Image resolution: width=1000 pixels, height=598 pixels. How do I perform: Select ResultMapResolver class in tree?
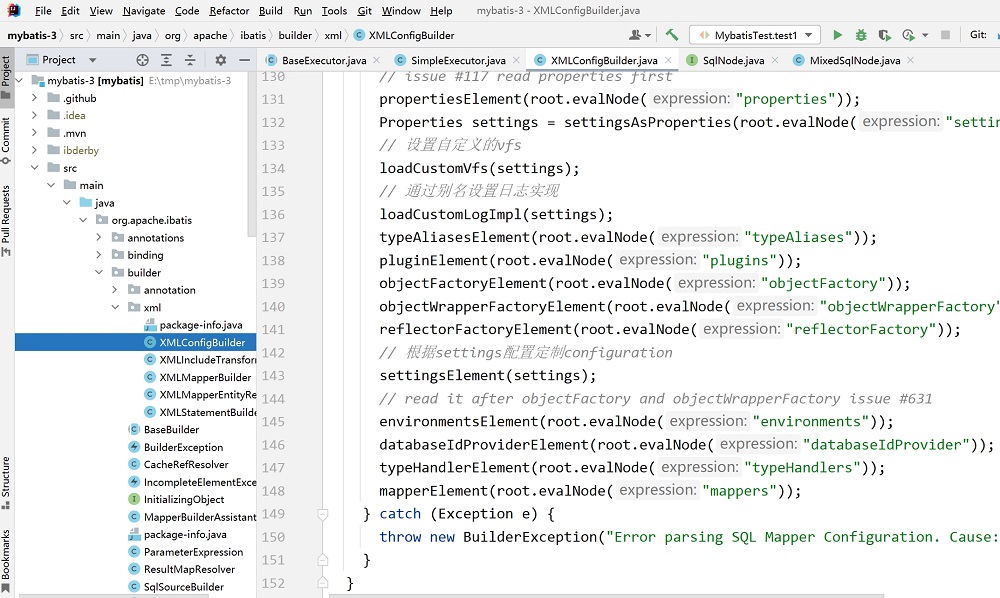pos(189,569)
